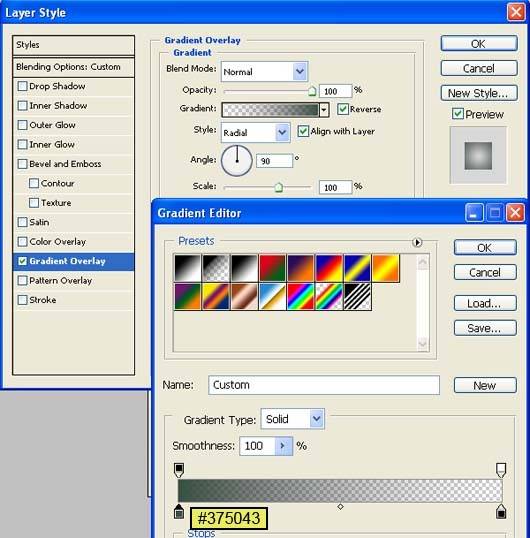Click the Load... button in Gradient Editor
530x538 pixels.
click(485, 303)
